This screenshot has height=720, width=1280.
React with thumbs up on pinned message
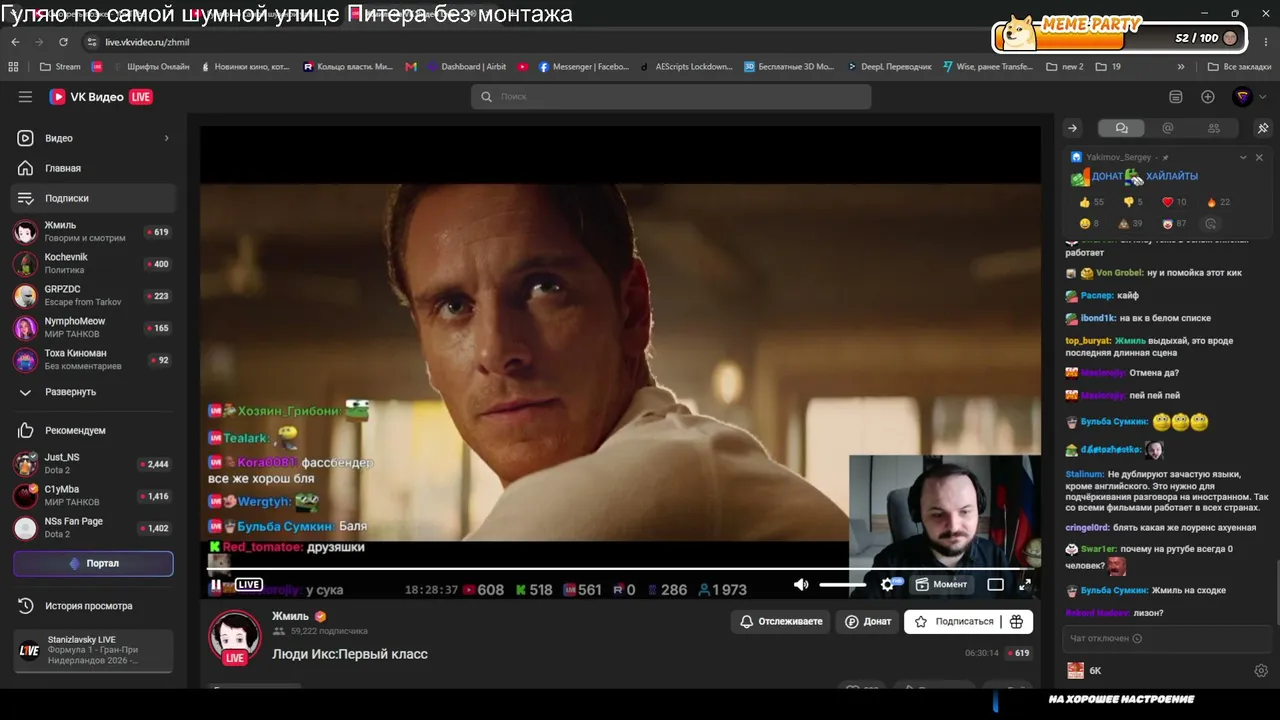click(1090, 202)
